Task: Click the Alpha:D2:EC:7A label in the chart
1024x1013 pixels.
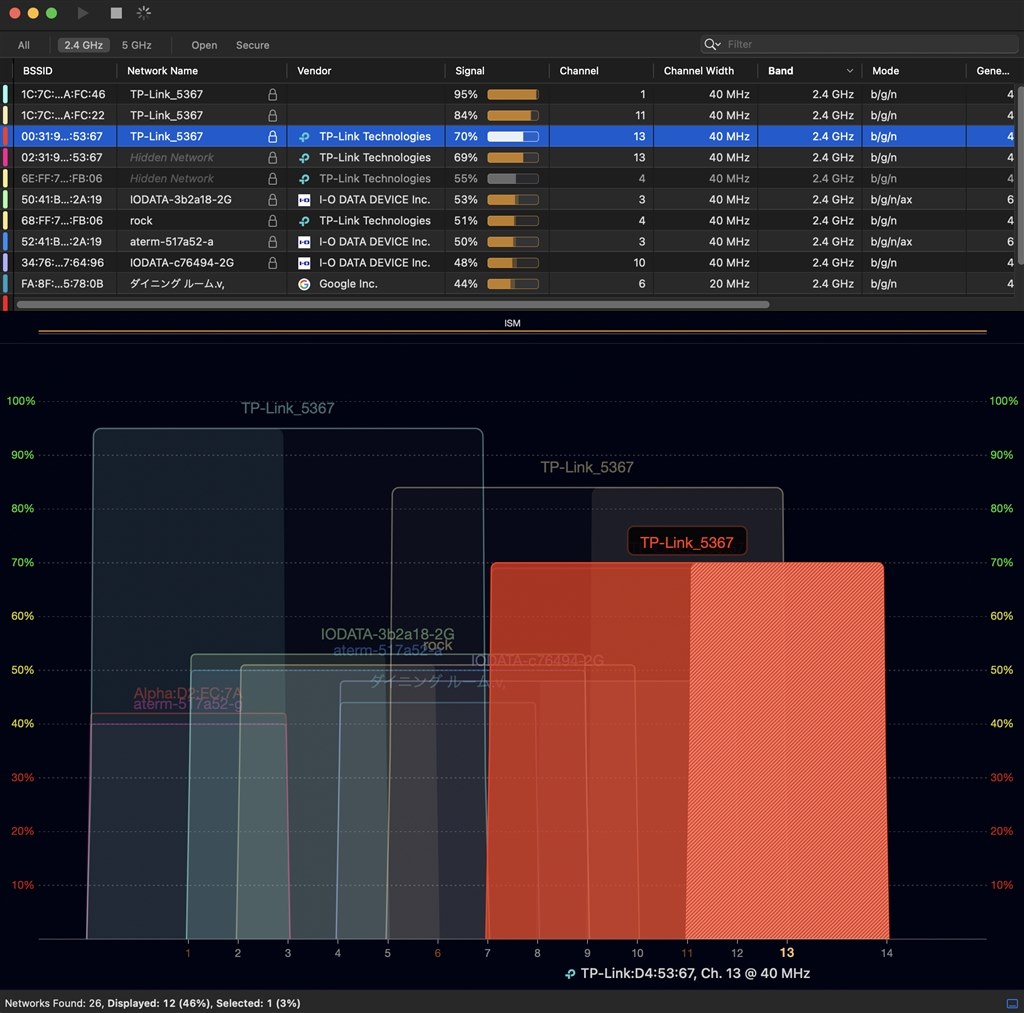Action: tap(187, 692)
